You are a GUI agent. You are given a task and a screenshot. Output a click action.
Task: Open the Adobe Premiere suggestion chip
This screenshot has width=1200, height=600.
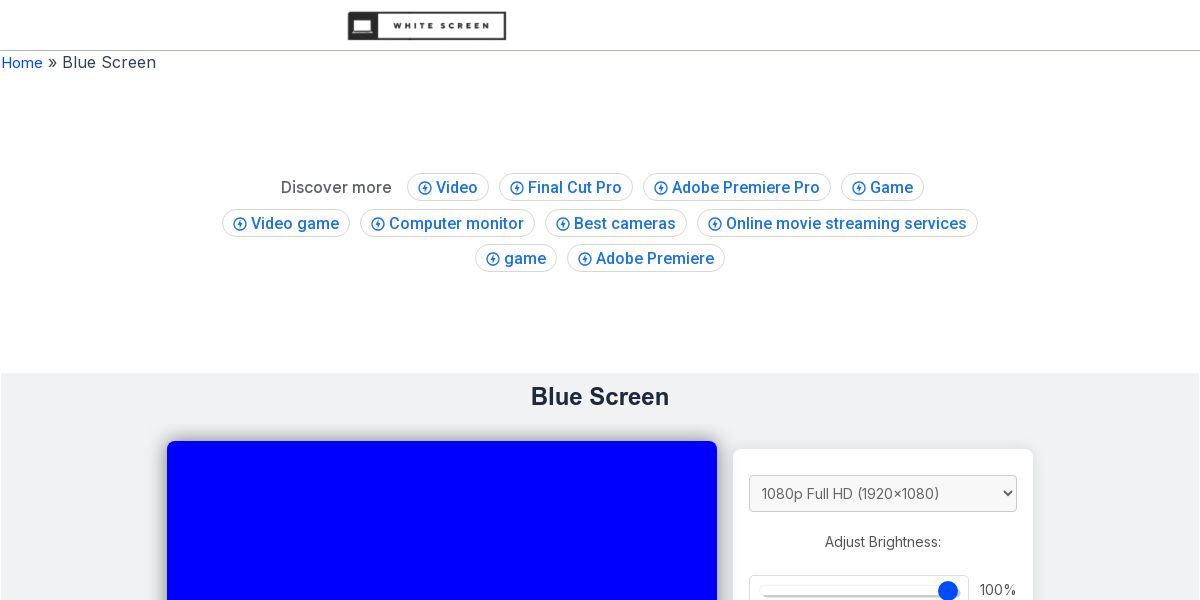pos(646,258)
